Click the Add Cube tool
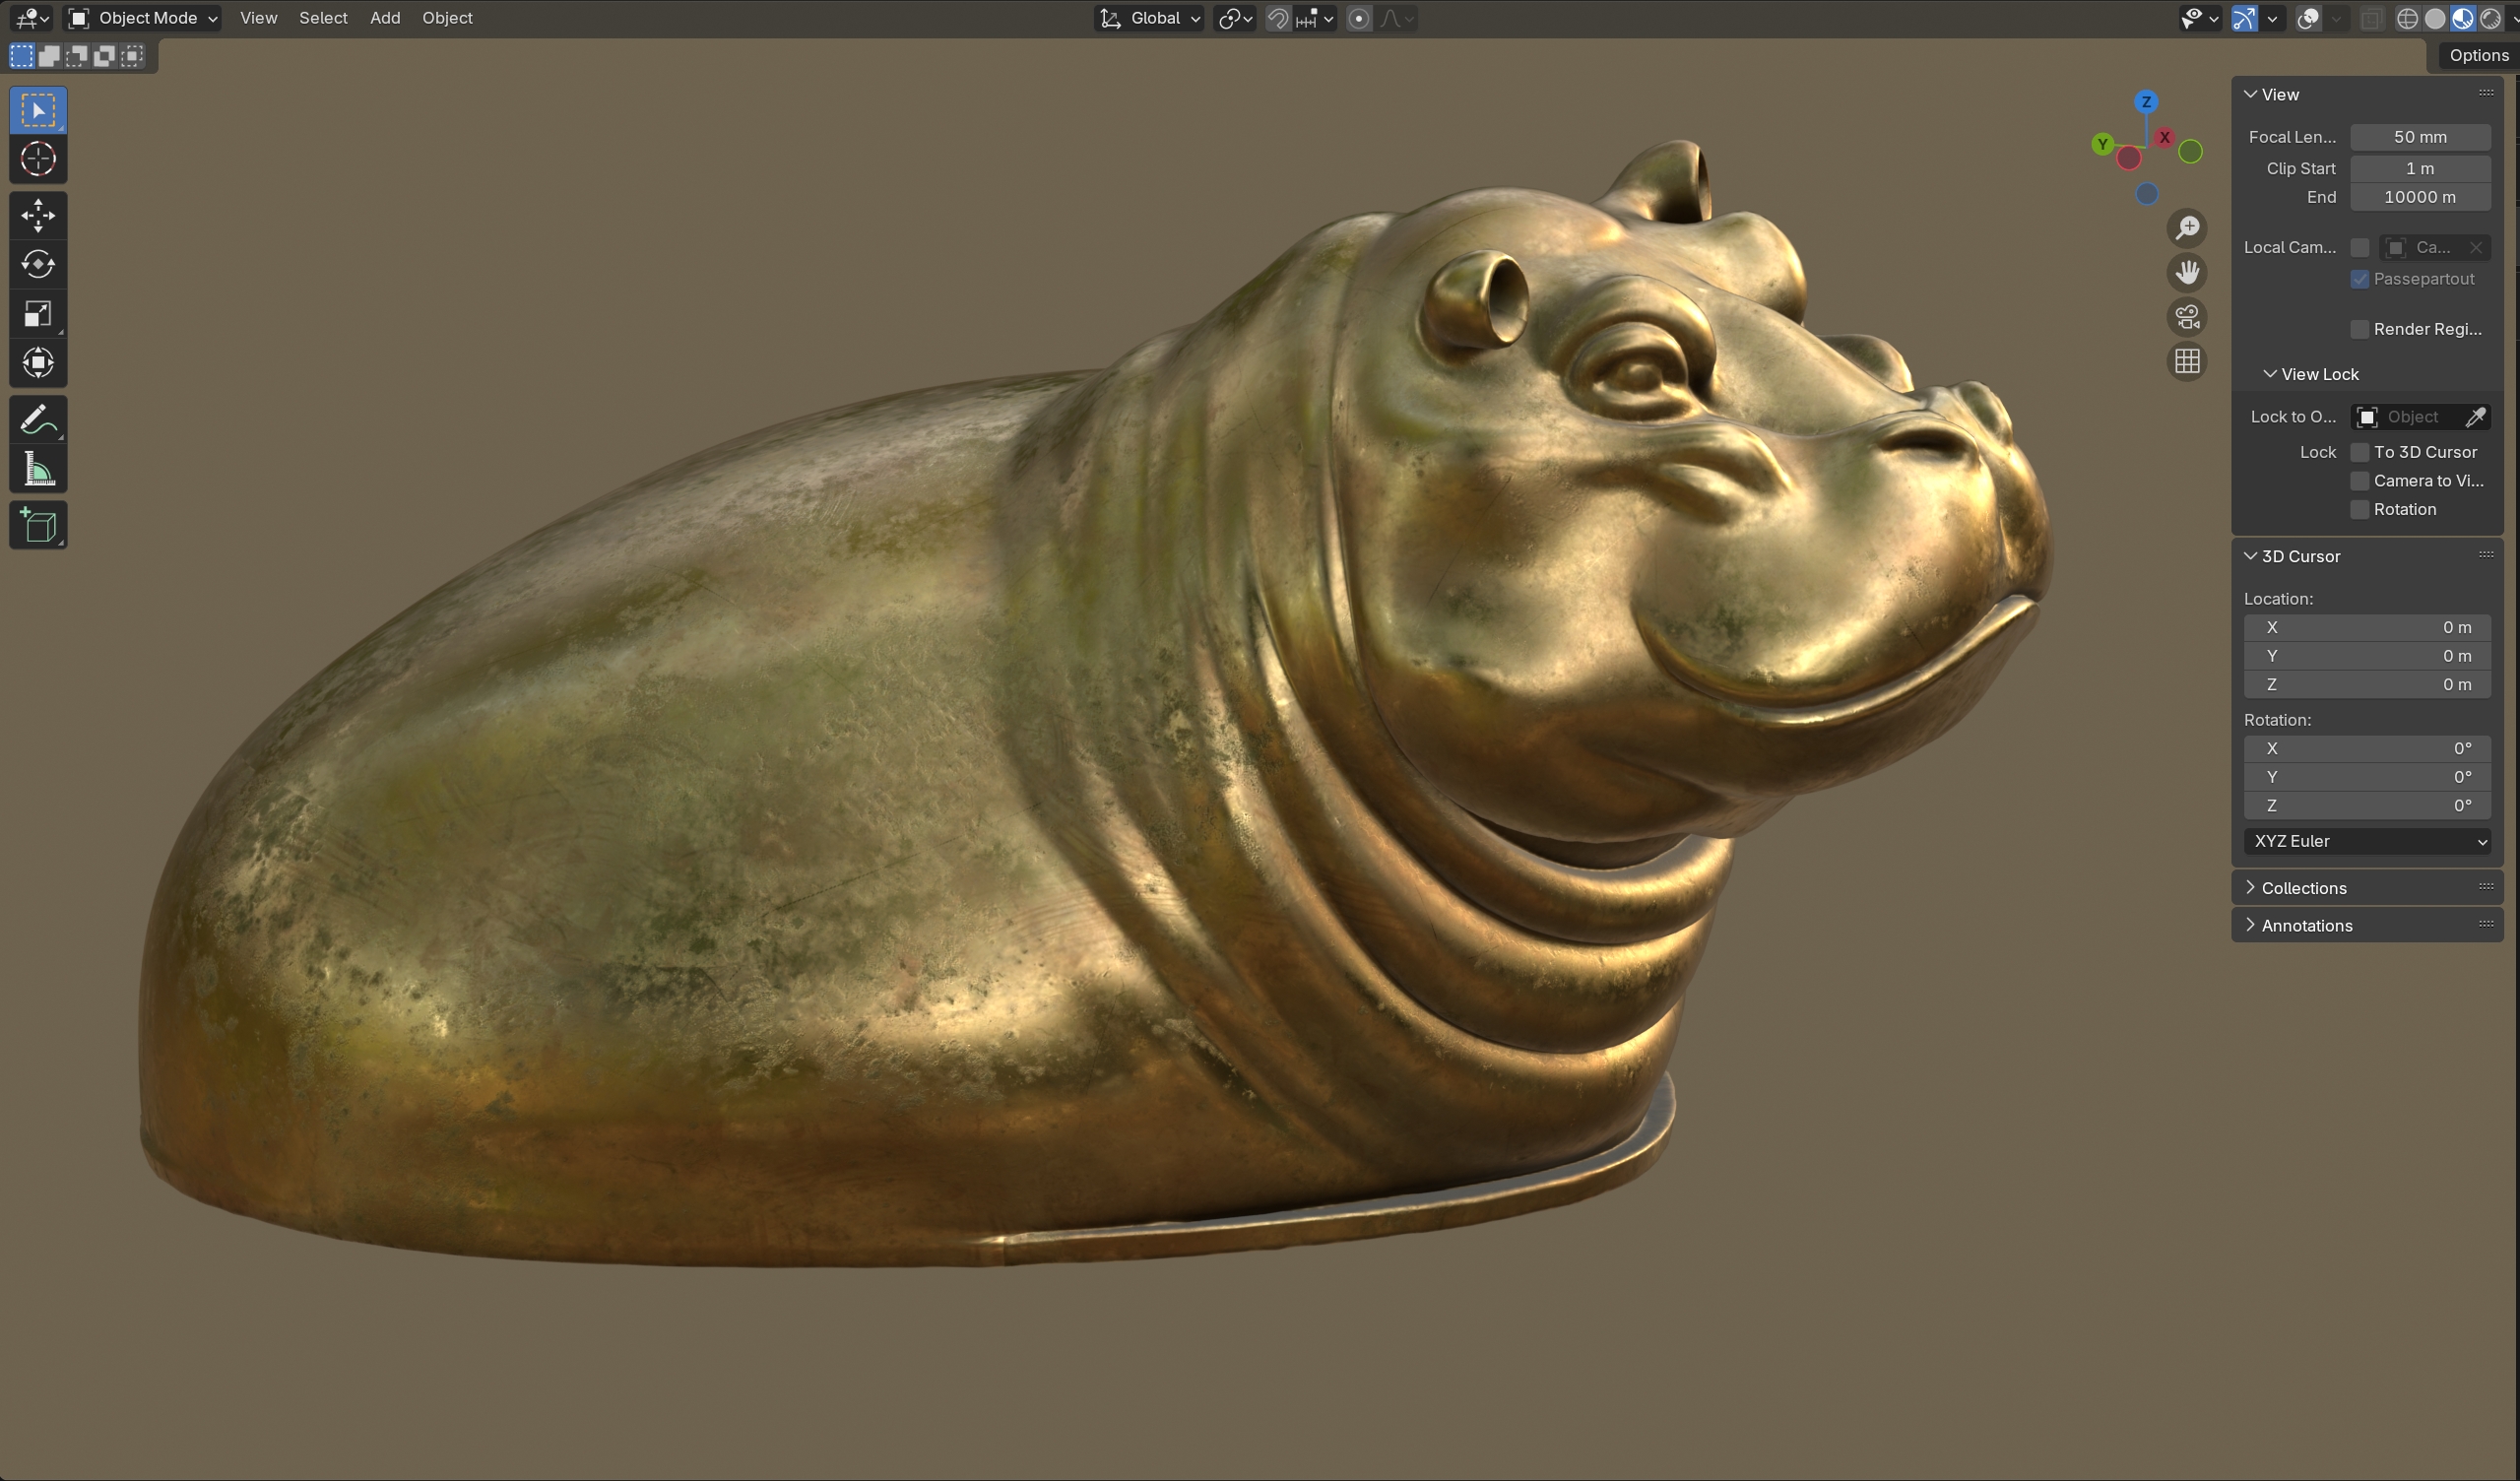 [38, 525]
